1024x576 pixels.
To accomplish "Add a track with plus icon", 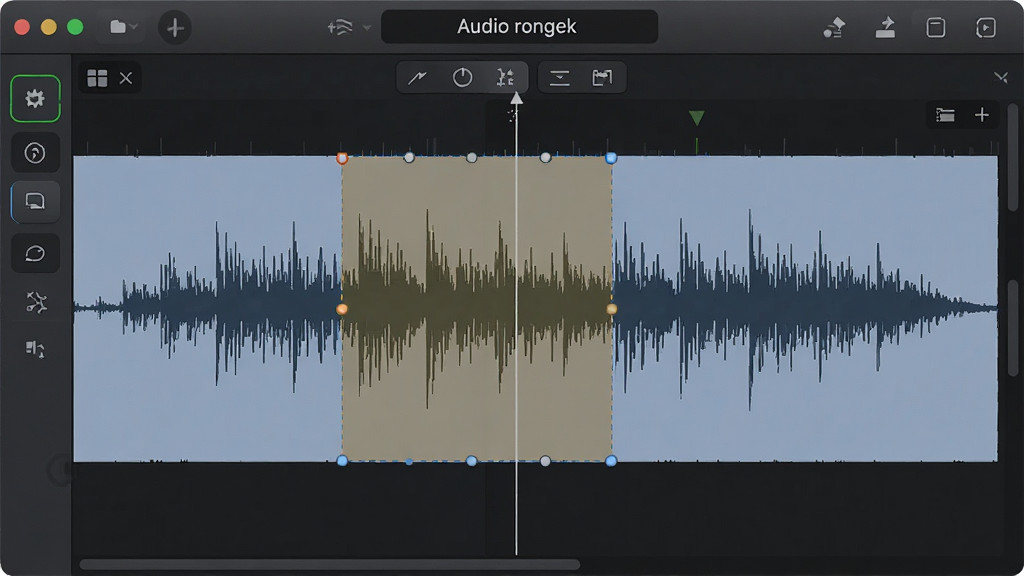I will (982, 116).
